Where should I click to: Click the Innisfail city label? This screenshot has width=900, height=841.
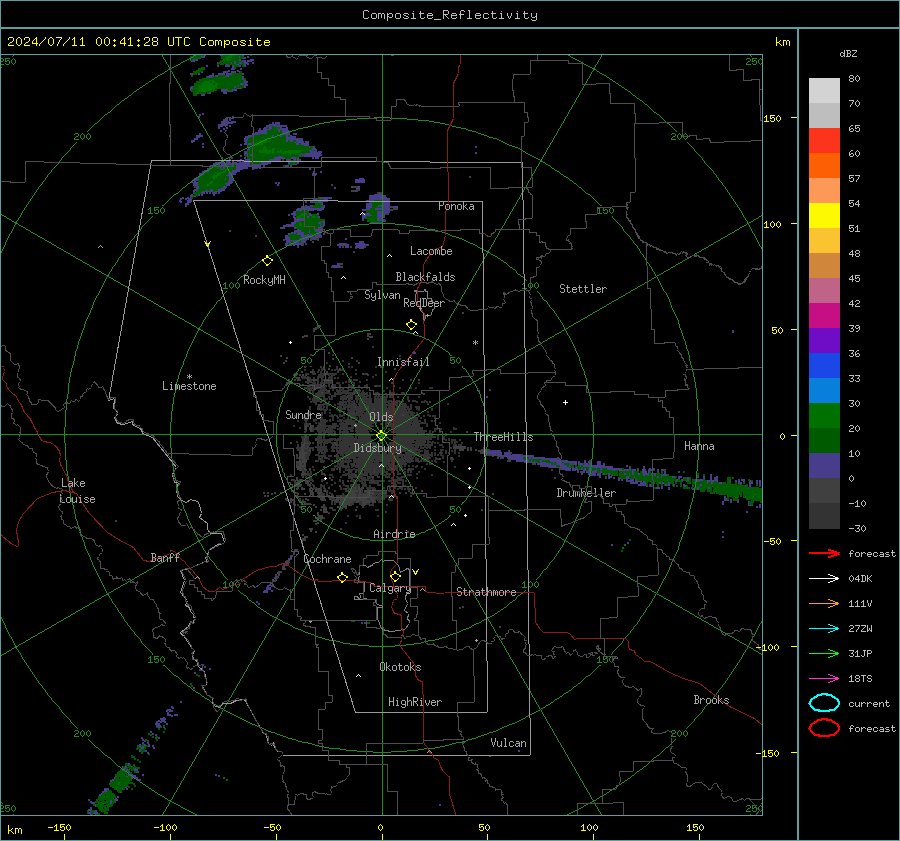(403, 362)
